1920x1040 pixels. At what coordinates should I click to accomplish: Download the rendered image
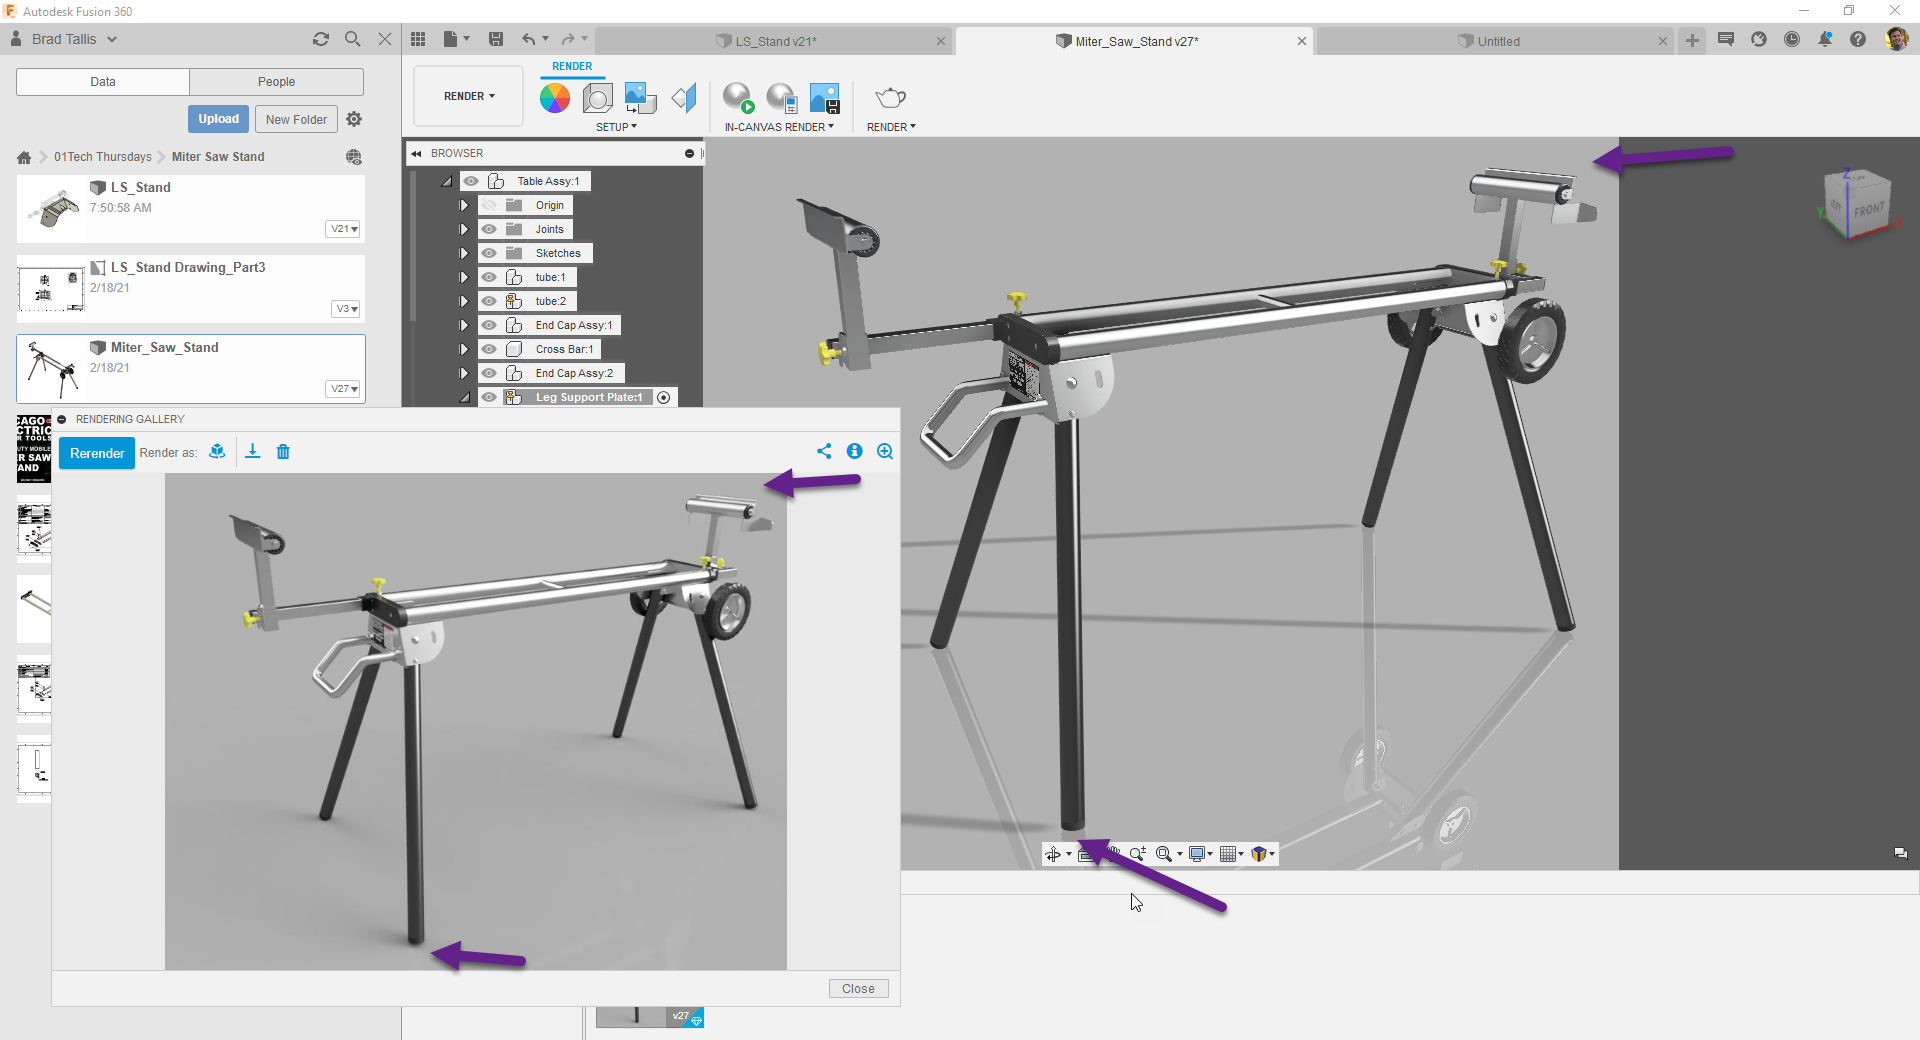tap(252, 452)
